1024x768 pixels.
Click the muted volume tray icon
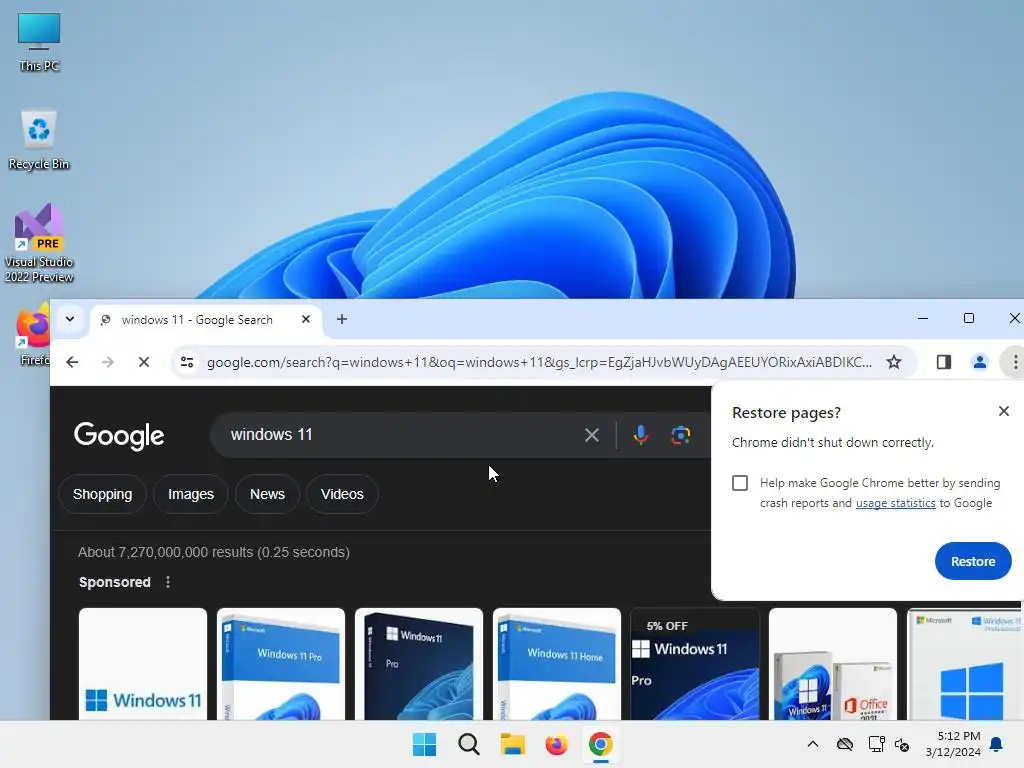tap(903, 744)
